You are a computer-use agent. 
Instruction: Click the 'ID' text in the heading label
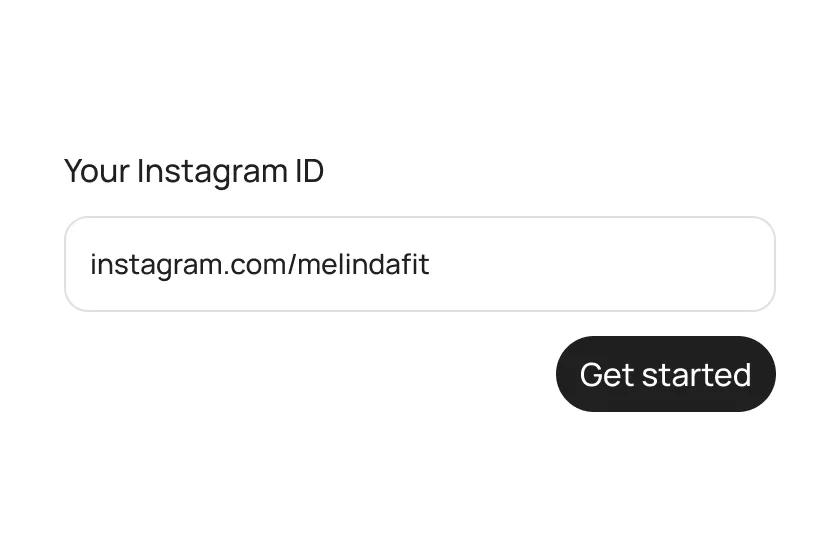click(310, 171)
